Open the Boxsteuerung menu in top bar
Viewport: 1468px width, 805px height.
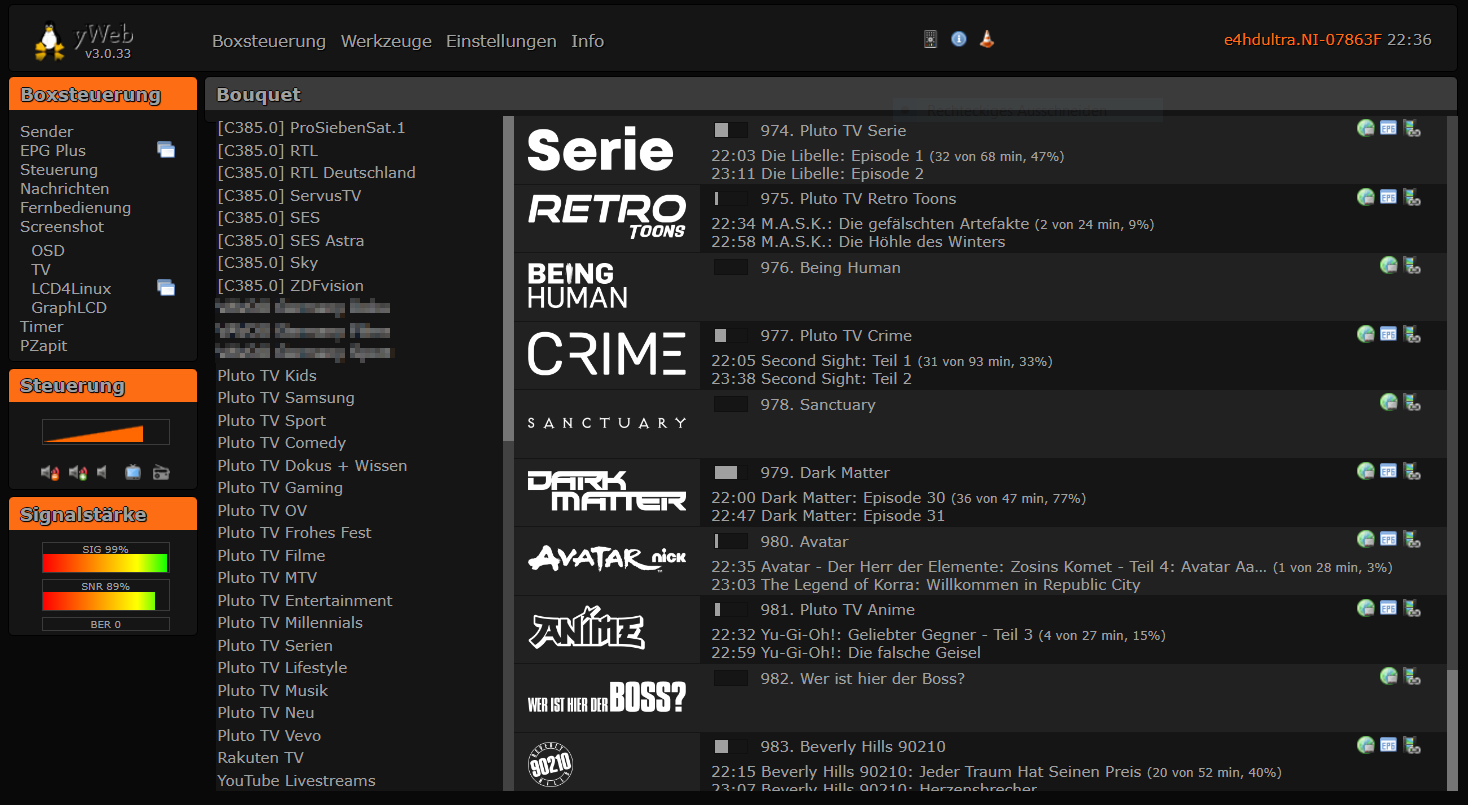[269, 41]
